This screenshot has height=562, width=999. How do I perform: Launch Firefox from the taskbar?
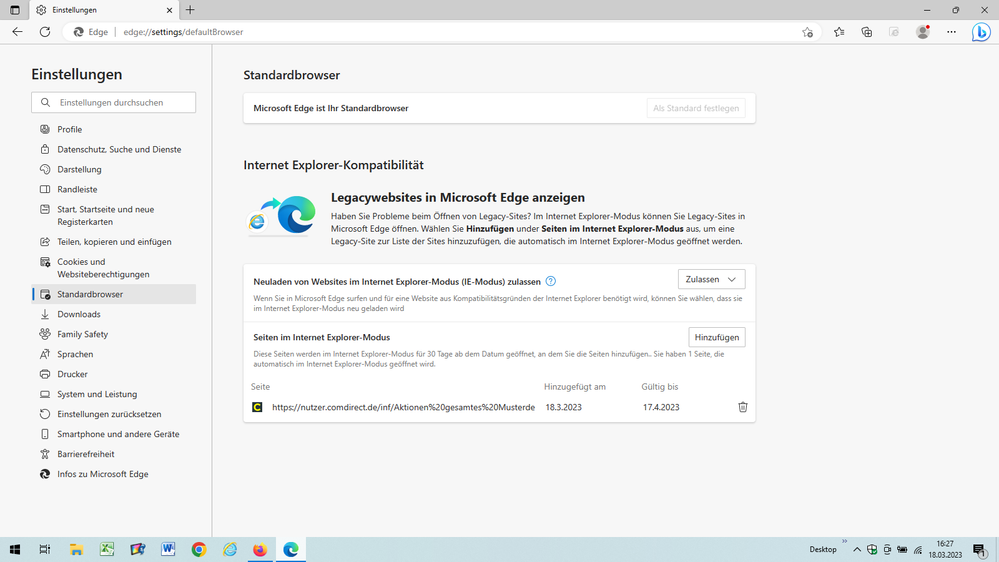[260, 550]
